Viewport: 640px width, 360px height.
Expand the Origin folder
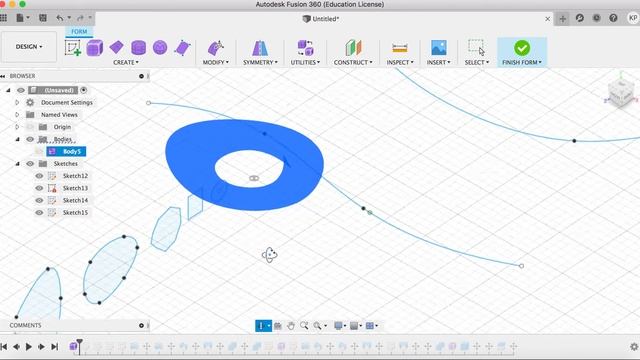17,127
